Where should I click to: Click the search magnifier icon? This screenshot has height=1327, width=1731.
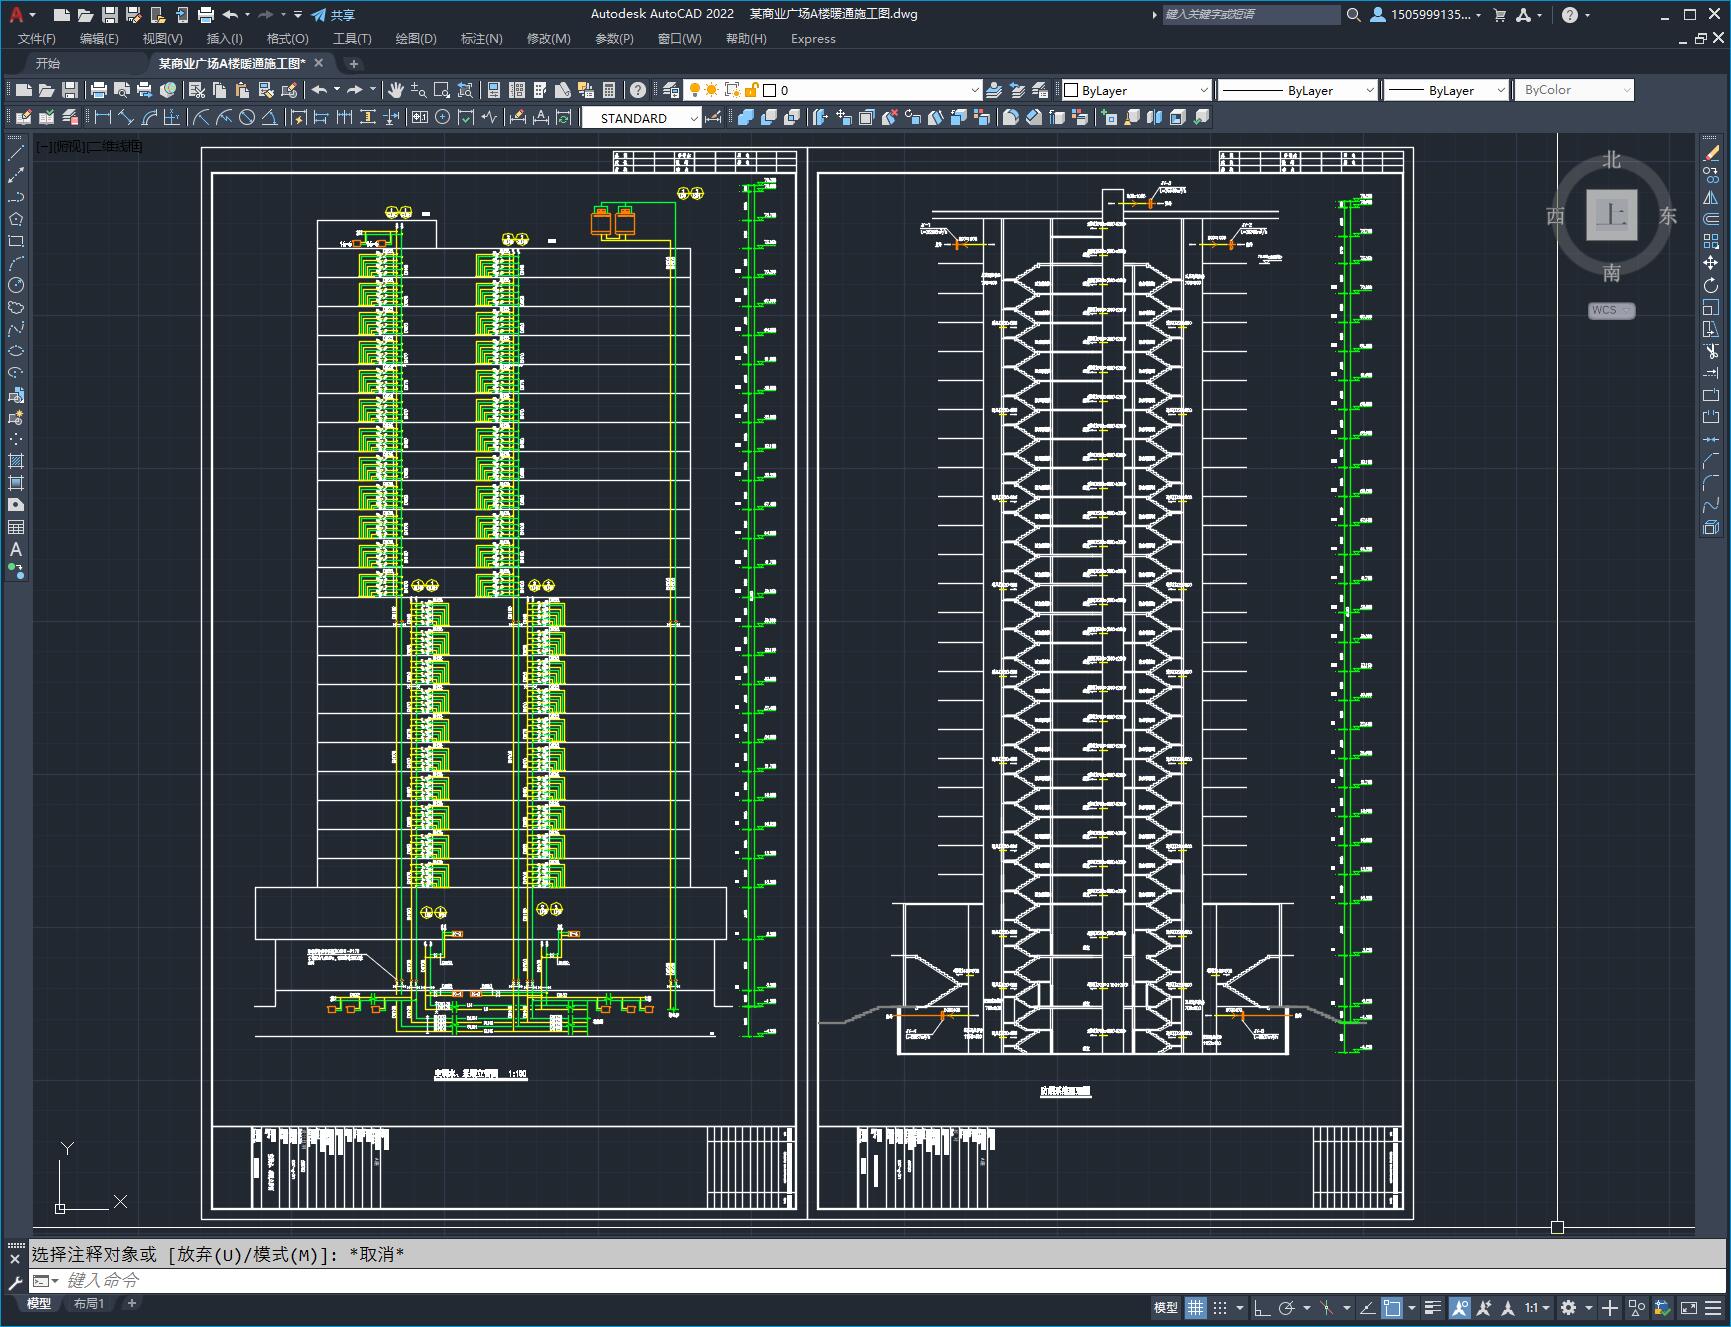[1353, 15]
